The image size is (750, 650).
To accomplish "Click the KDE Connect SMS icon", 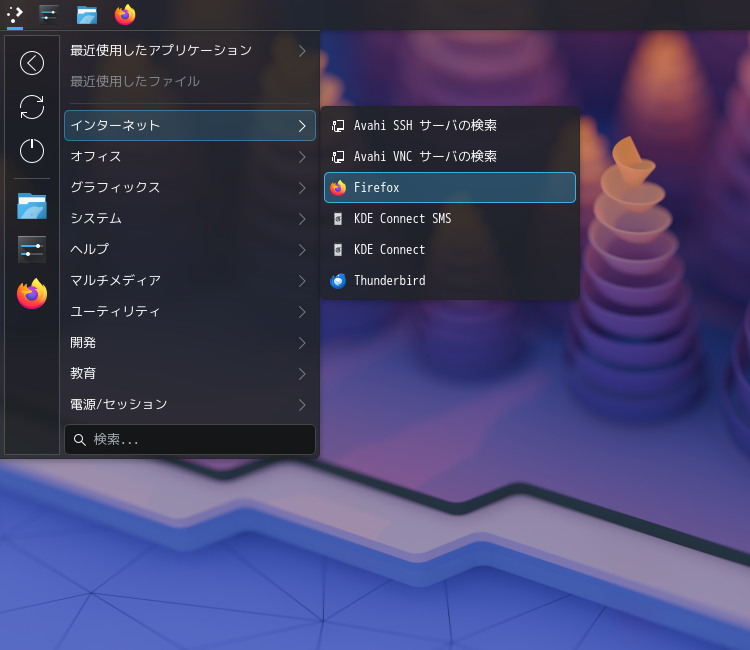I will point(338,219).
